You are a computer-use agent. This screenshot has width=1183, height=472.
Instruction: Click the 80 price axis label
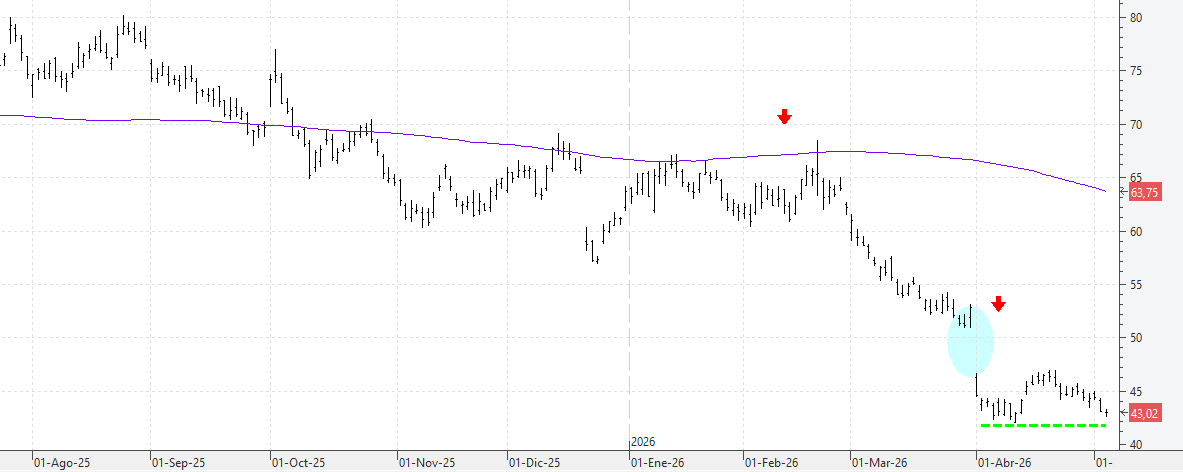click(1136, 17)
